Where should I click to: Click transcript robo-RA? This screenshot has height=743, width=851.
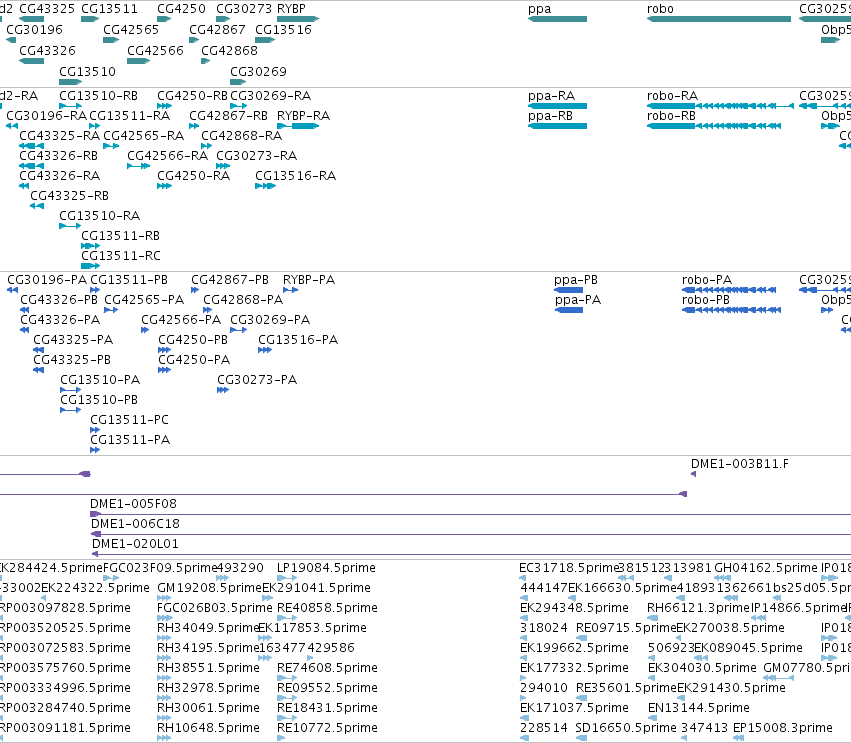point(720,106)
